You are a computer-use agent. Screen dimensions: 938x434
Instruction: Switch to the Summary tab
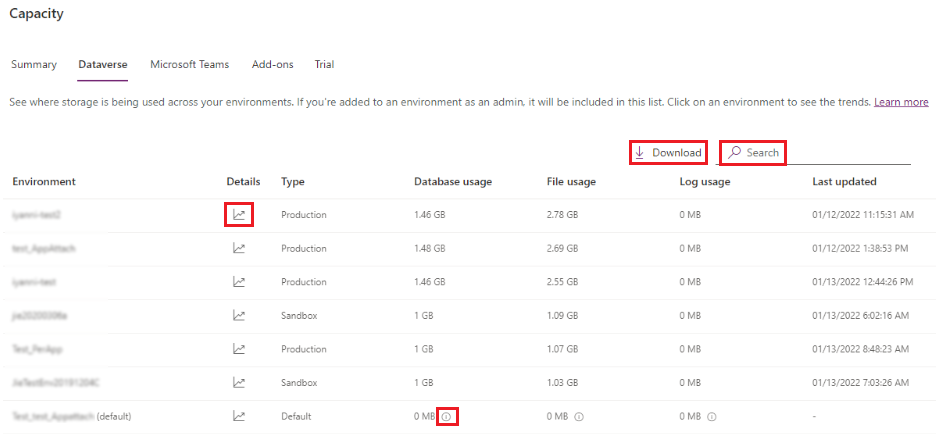[x=34, y=65]
